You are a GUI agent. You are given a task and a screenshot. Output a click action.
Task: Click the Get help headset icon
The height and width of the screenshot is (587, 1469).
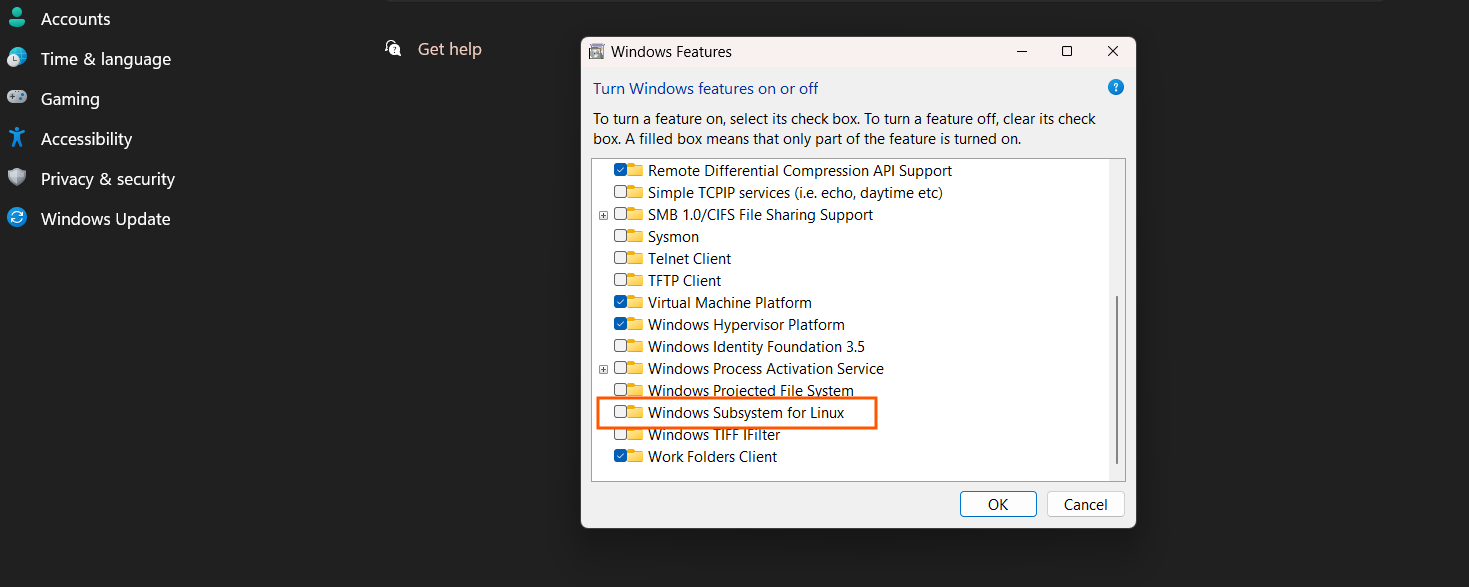point(392,47)
